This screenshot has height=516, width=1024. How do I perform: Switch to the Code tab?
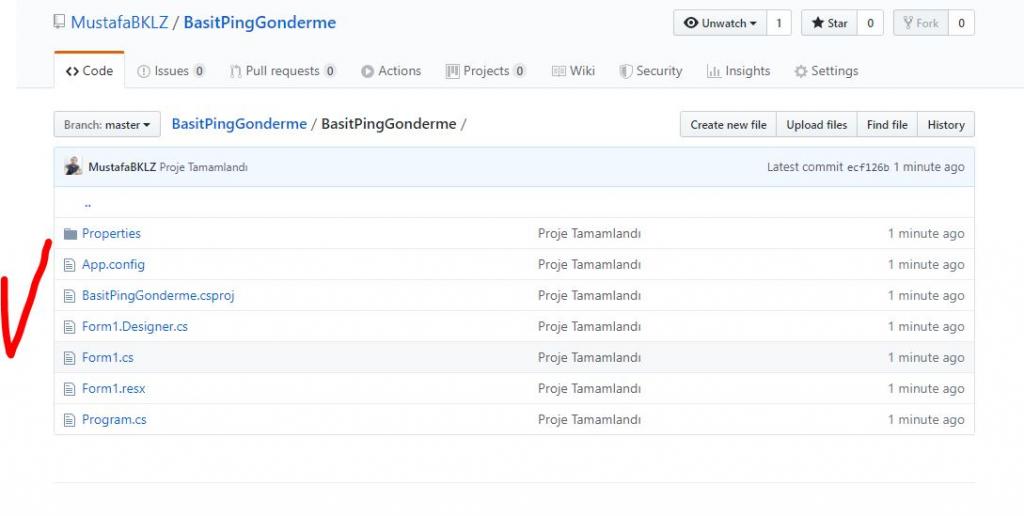[x=89, y=71]
